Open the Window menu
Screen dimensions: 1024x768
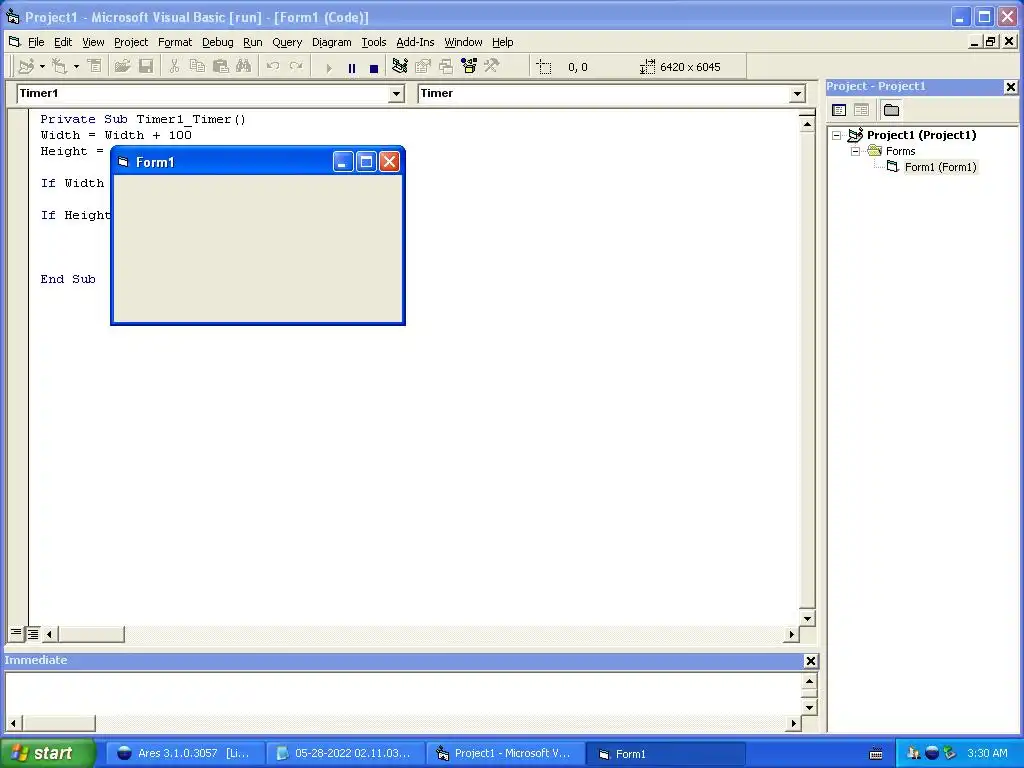[463, 42]
